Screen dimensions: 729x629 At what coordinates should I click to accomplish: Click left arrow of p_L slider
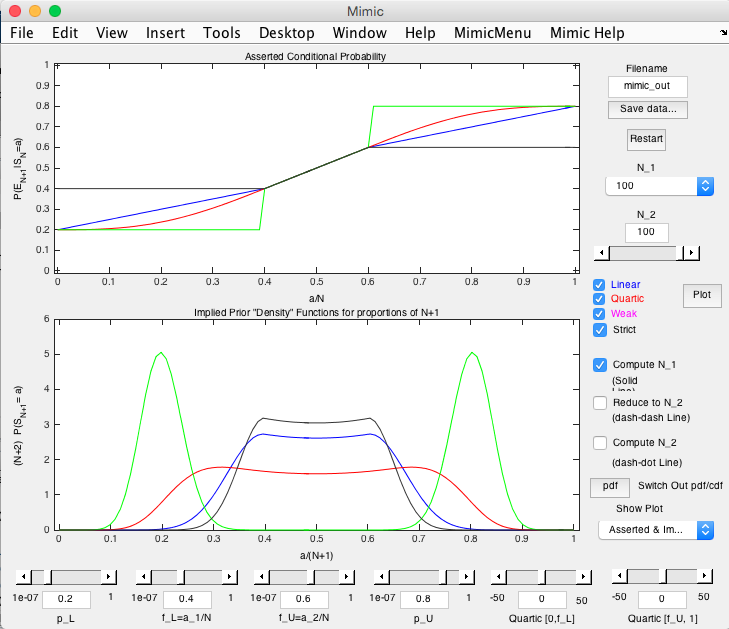point(24,577)
